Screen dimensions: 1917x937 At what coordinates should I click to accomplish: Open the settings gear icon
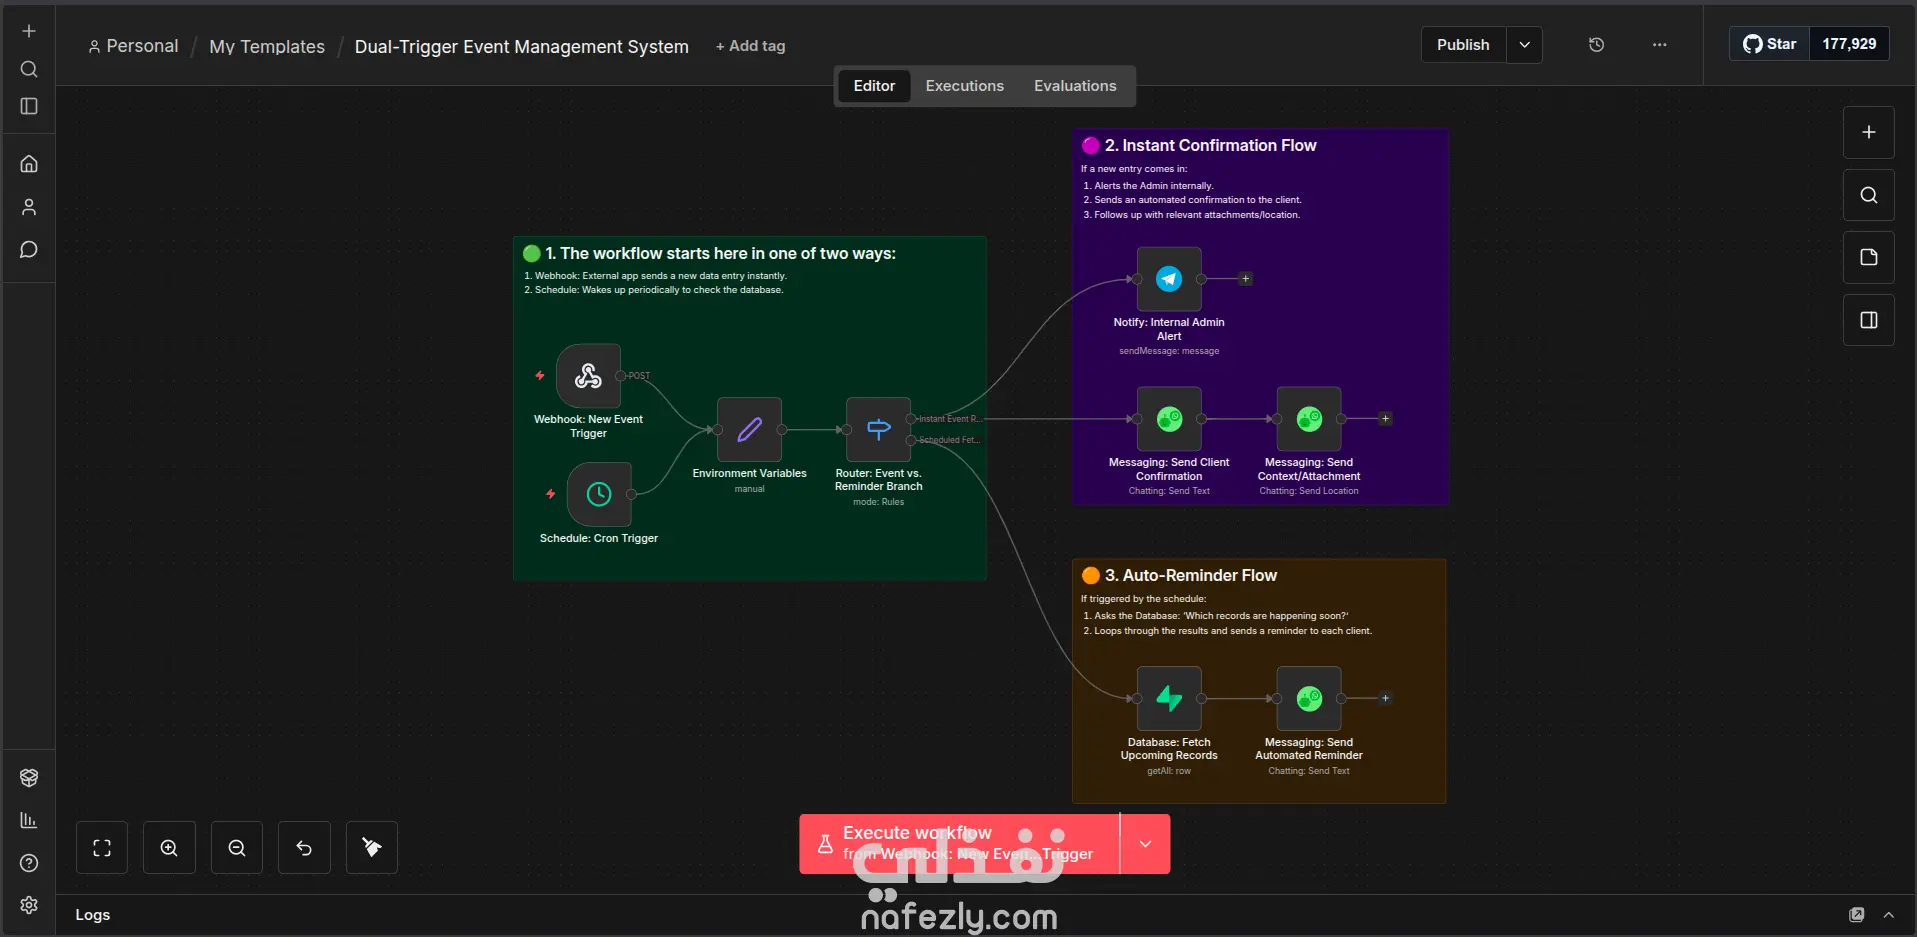pos(29,905)
